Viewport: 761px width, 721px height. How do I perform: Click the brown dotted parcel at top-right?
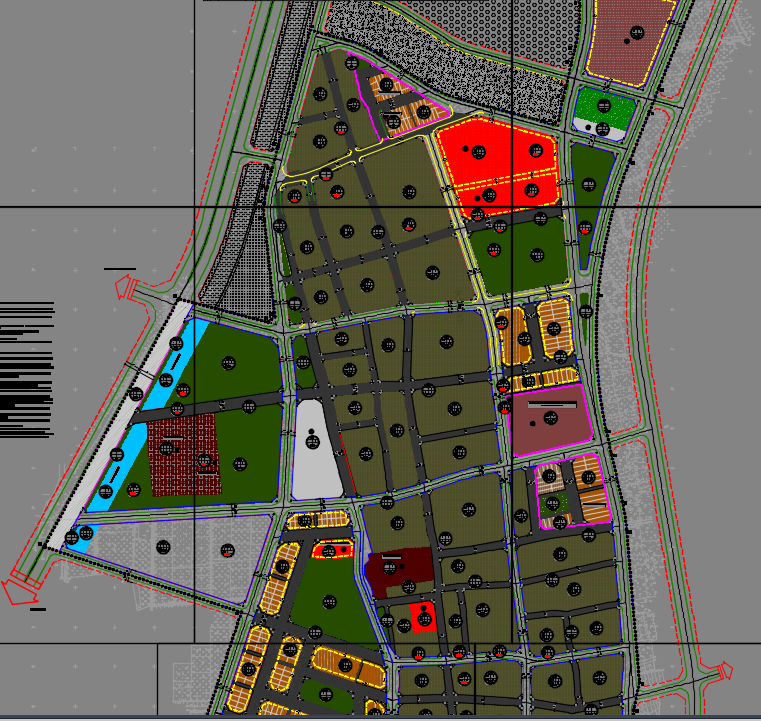(632, 38)
